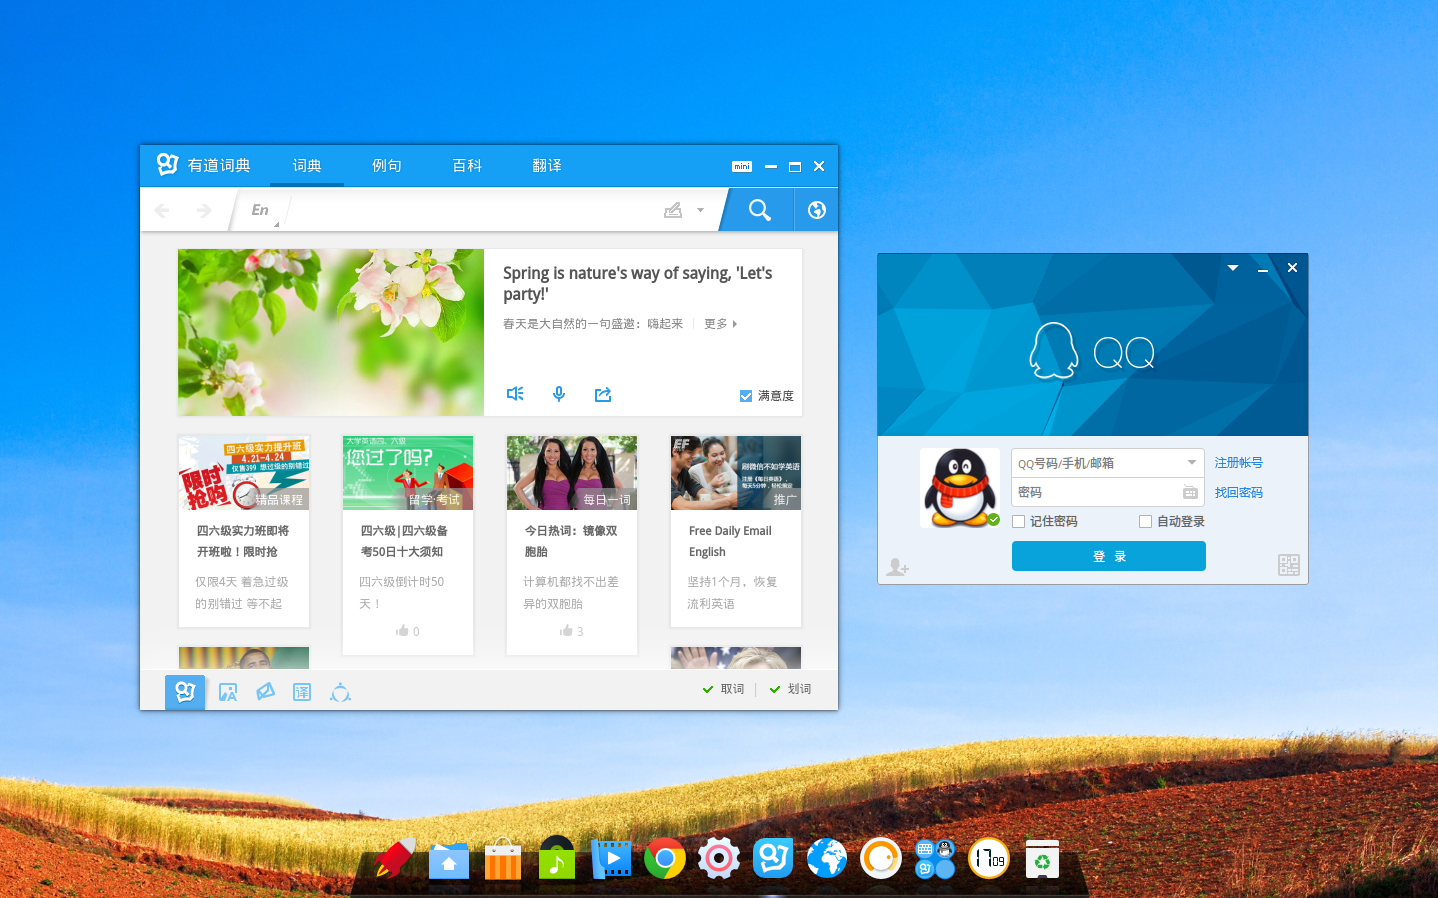Switch Youdao to mini mode
The image size is (1438, 898).
point(742,167)
